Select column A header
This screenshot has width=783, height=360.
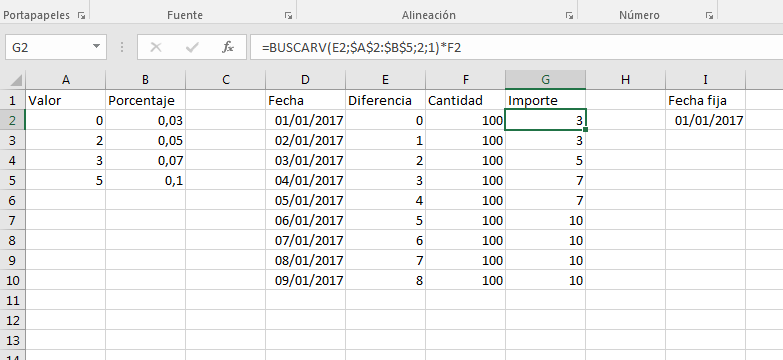[65, 80]
